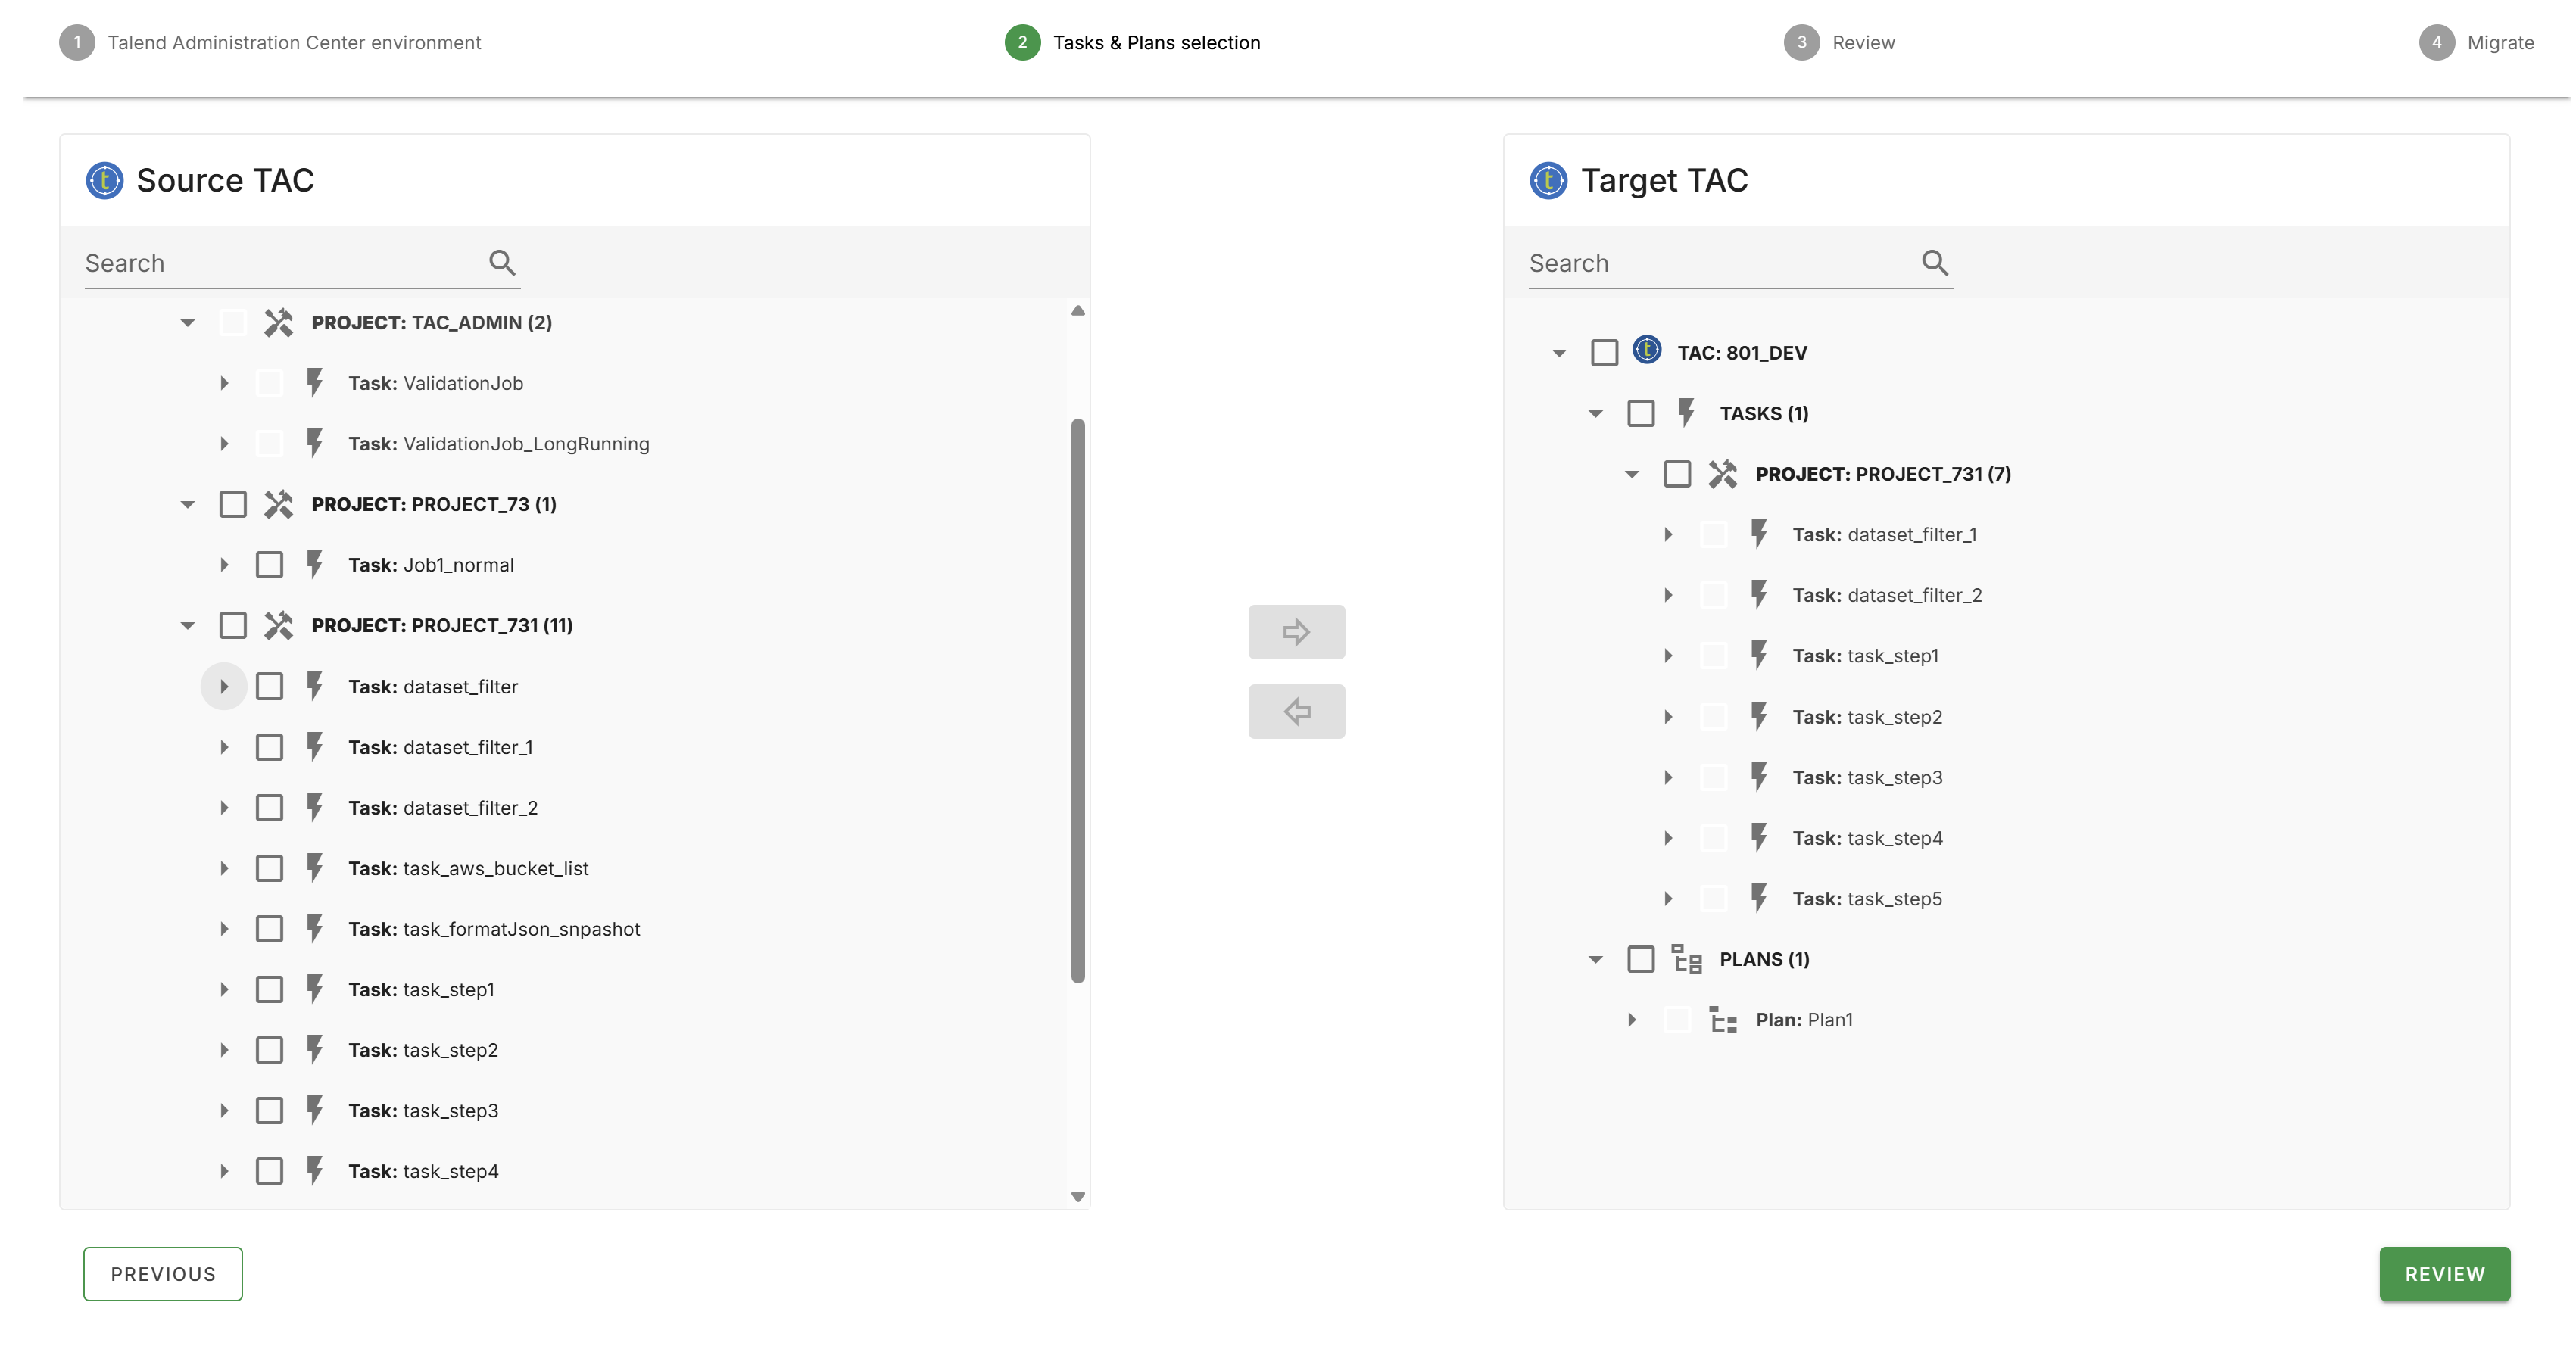The image size is (2576, 1352).
Task: Click the green REVIEW button
Action: click(x=2444, y=1274)
